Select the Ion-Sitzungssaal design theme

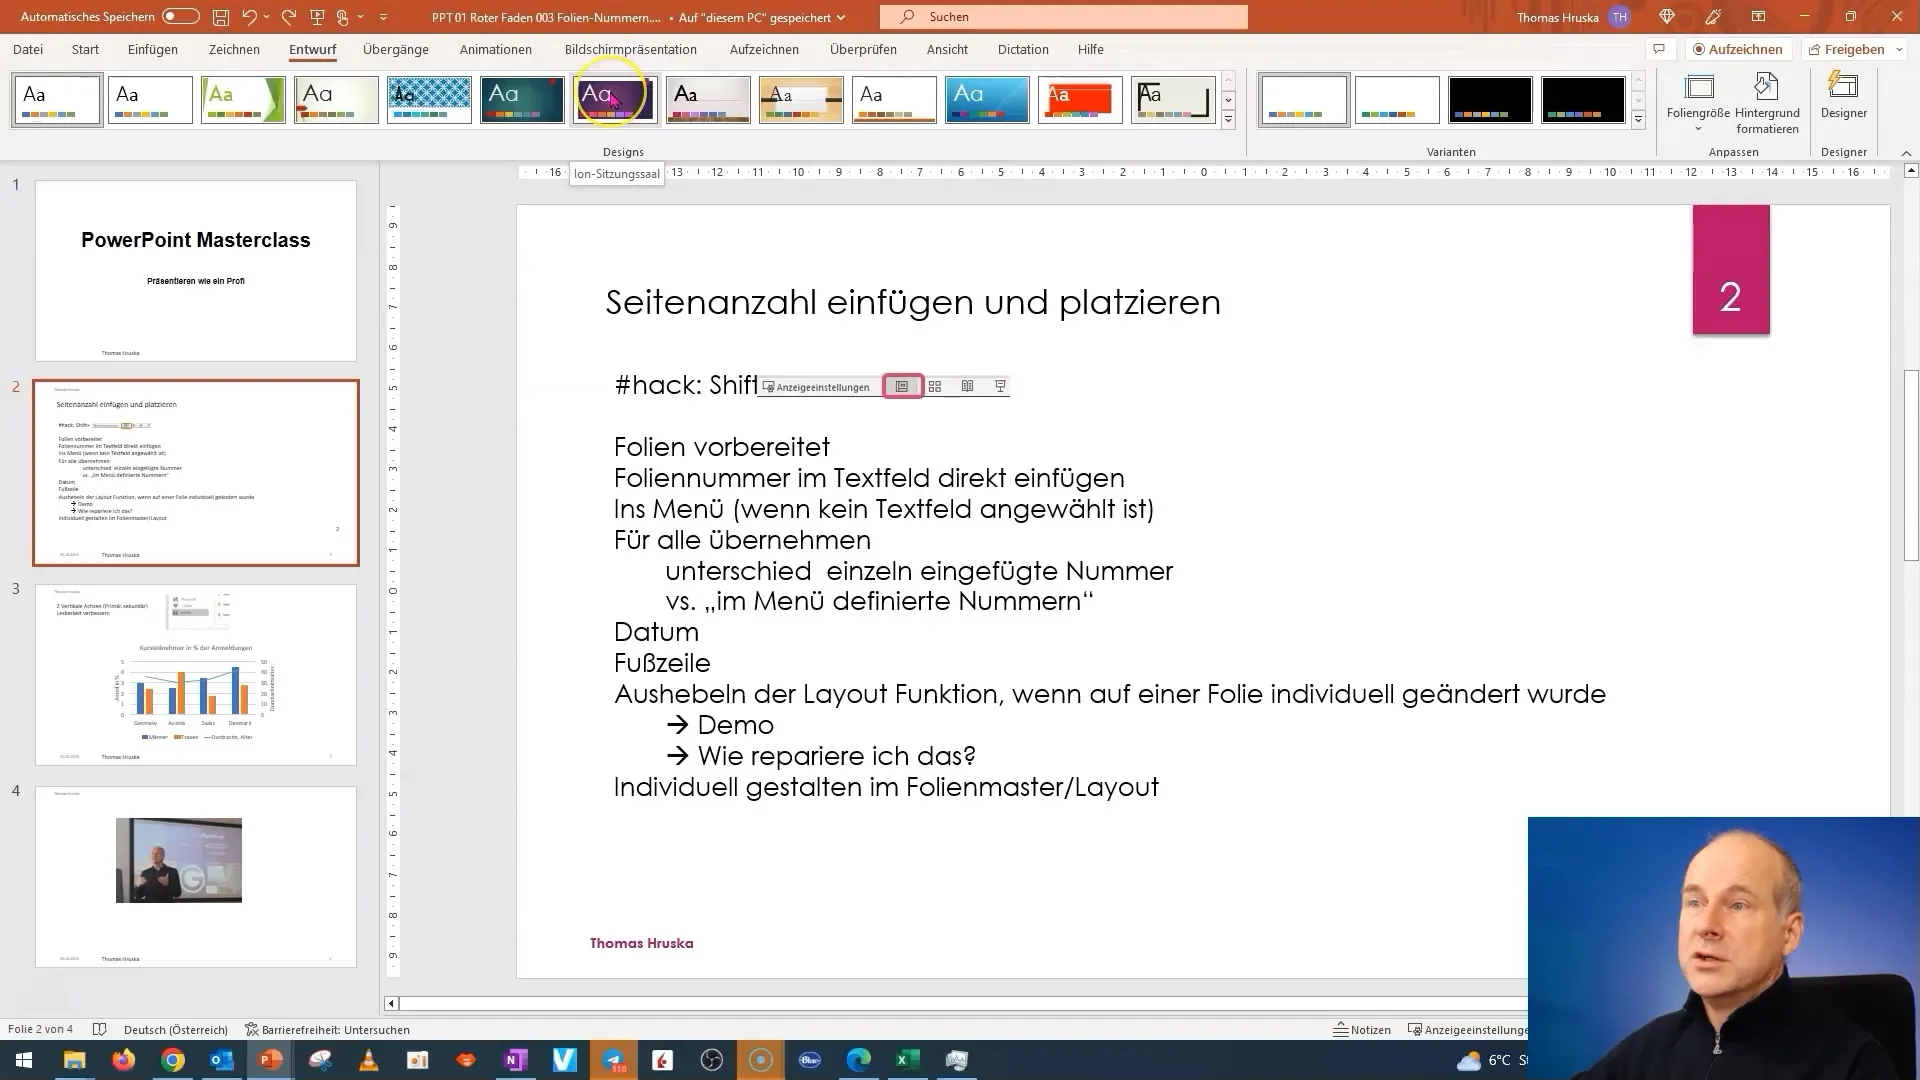click(613, 99)
